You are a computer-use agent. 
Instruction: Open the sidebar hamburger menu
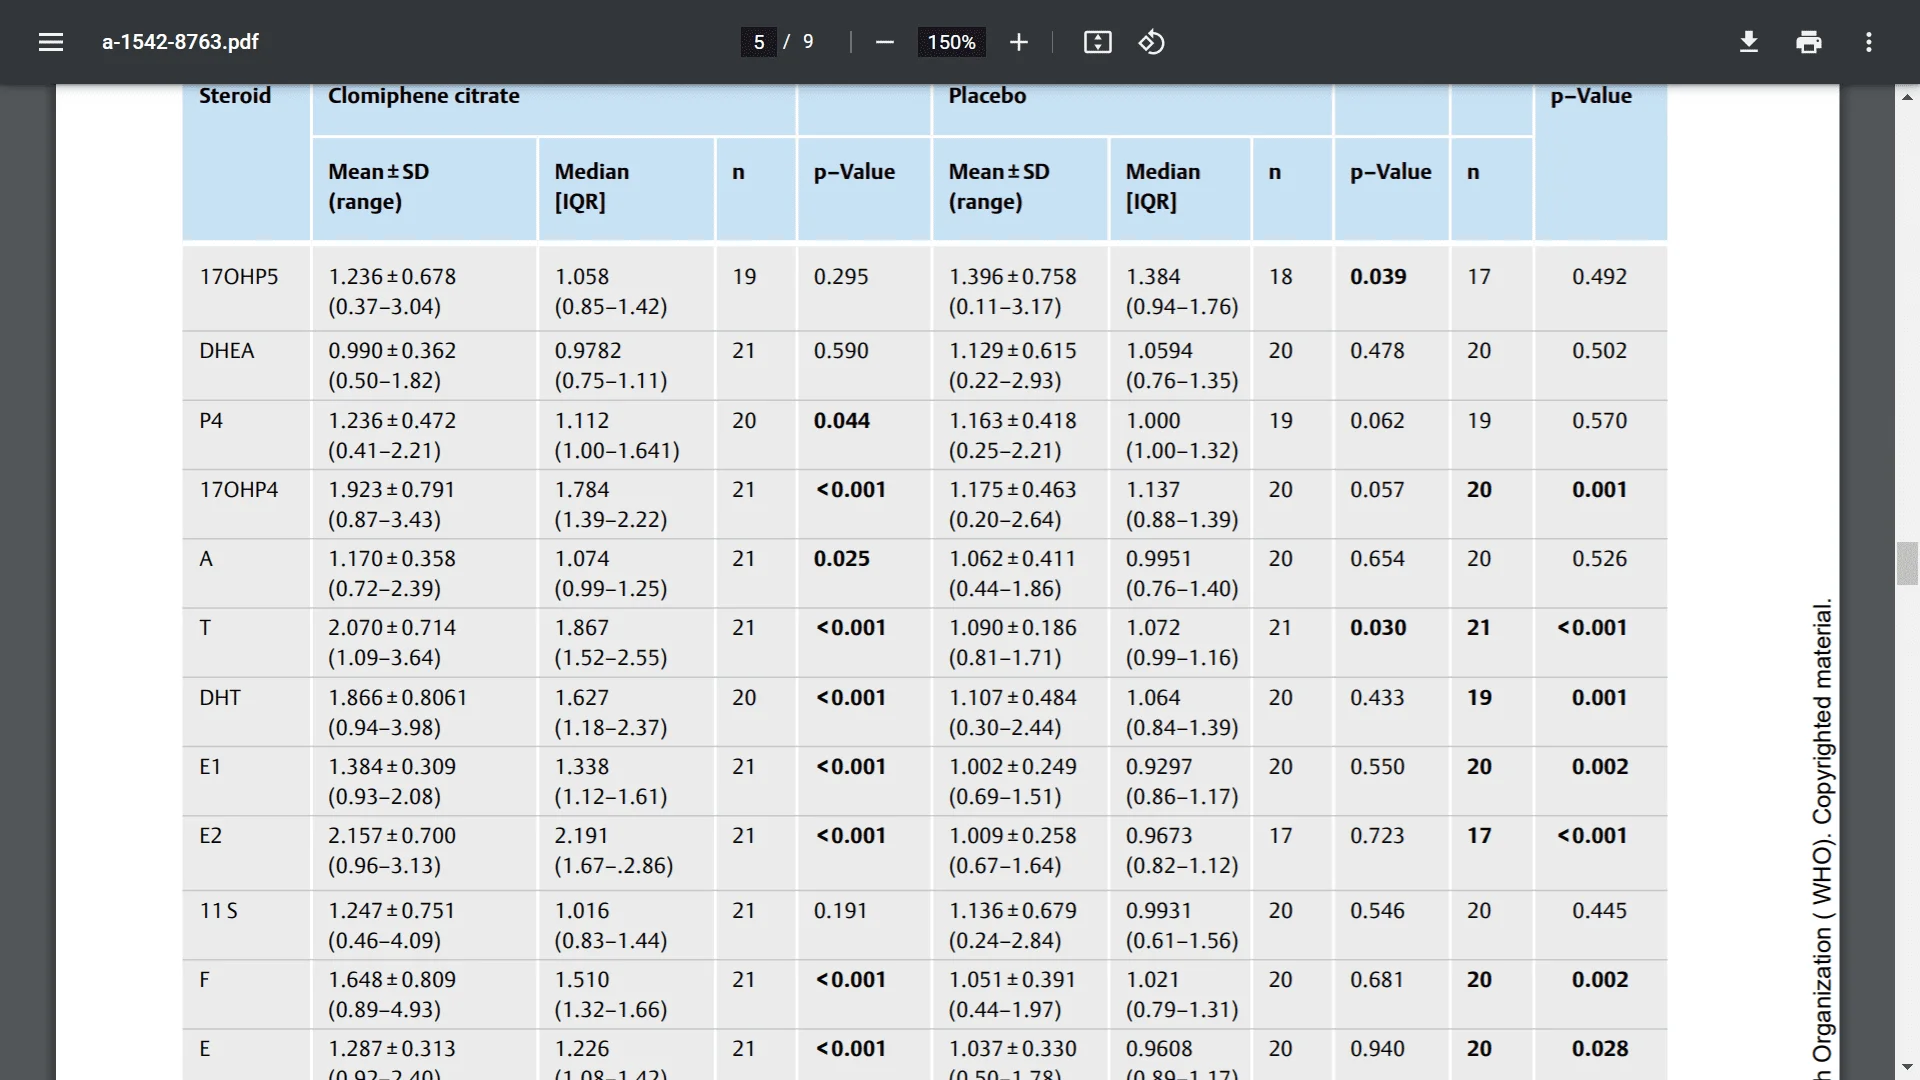51,42
